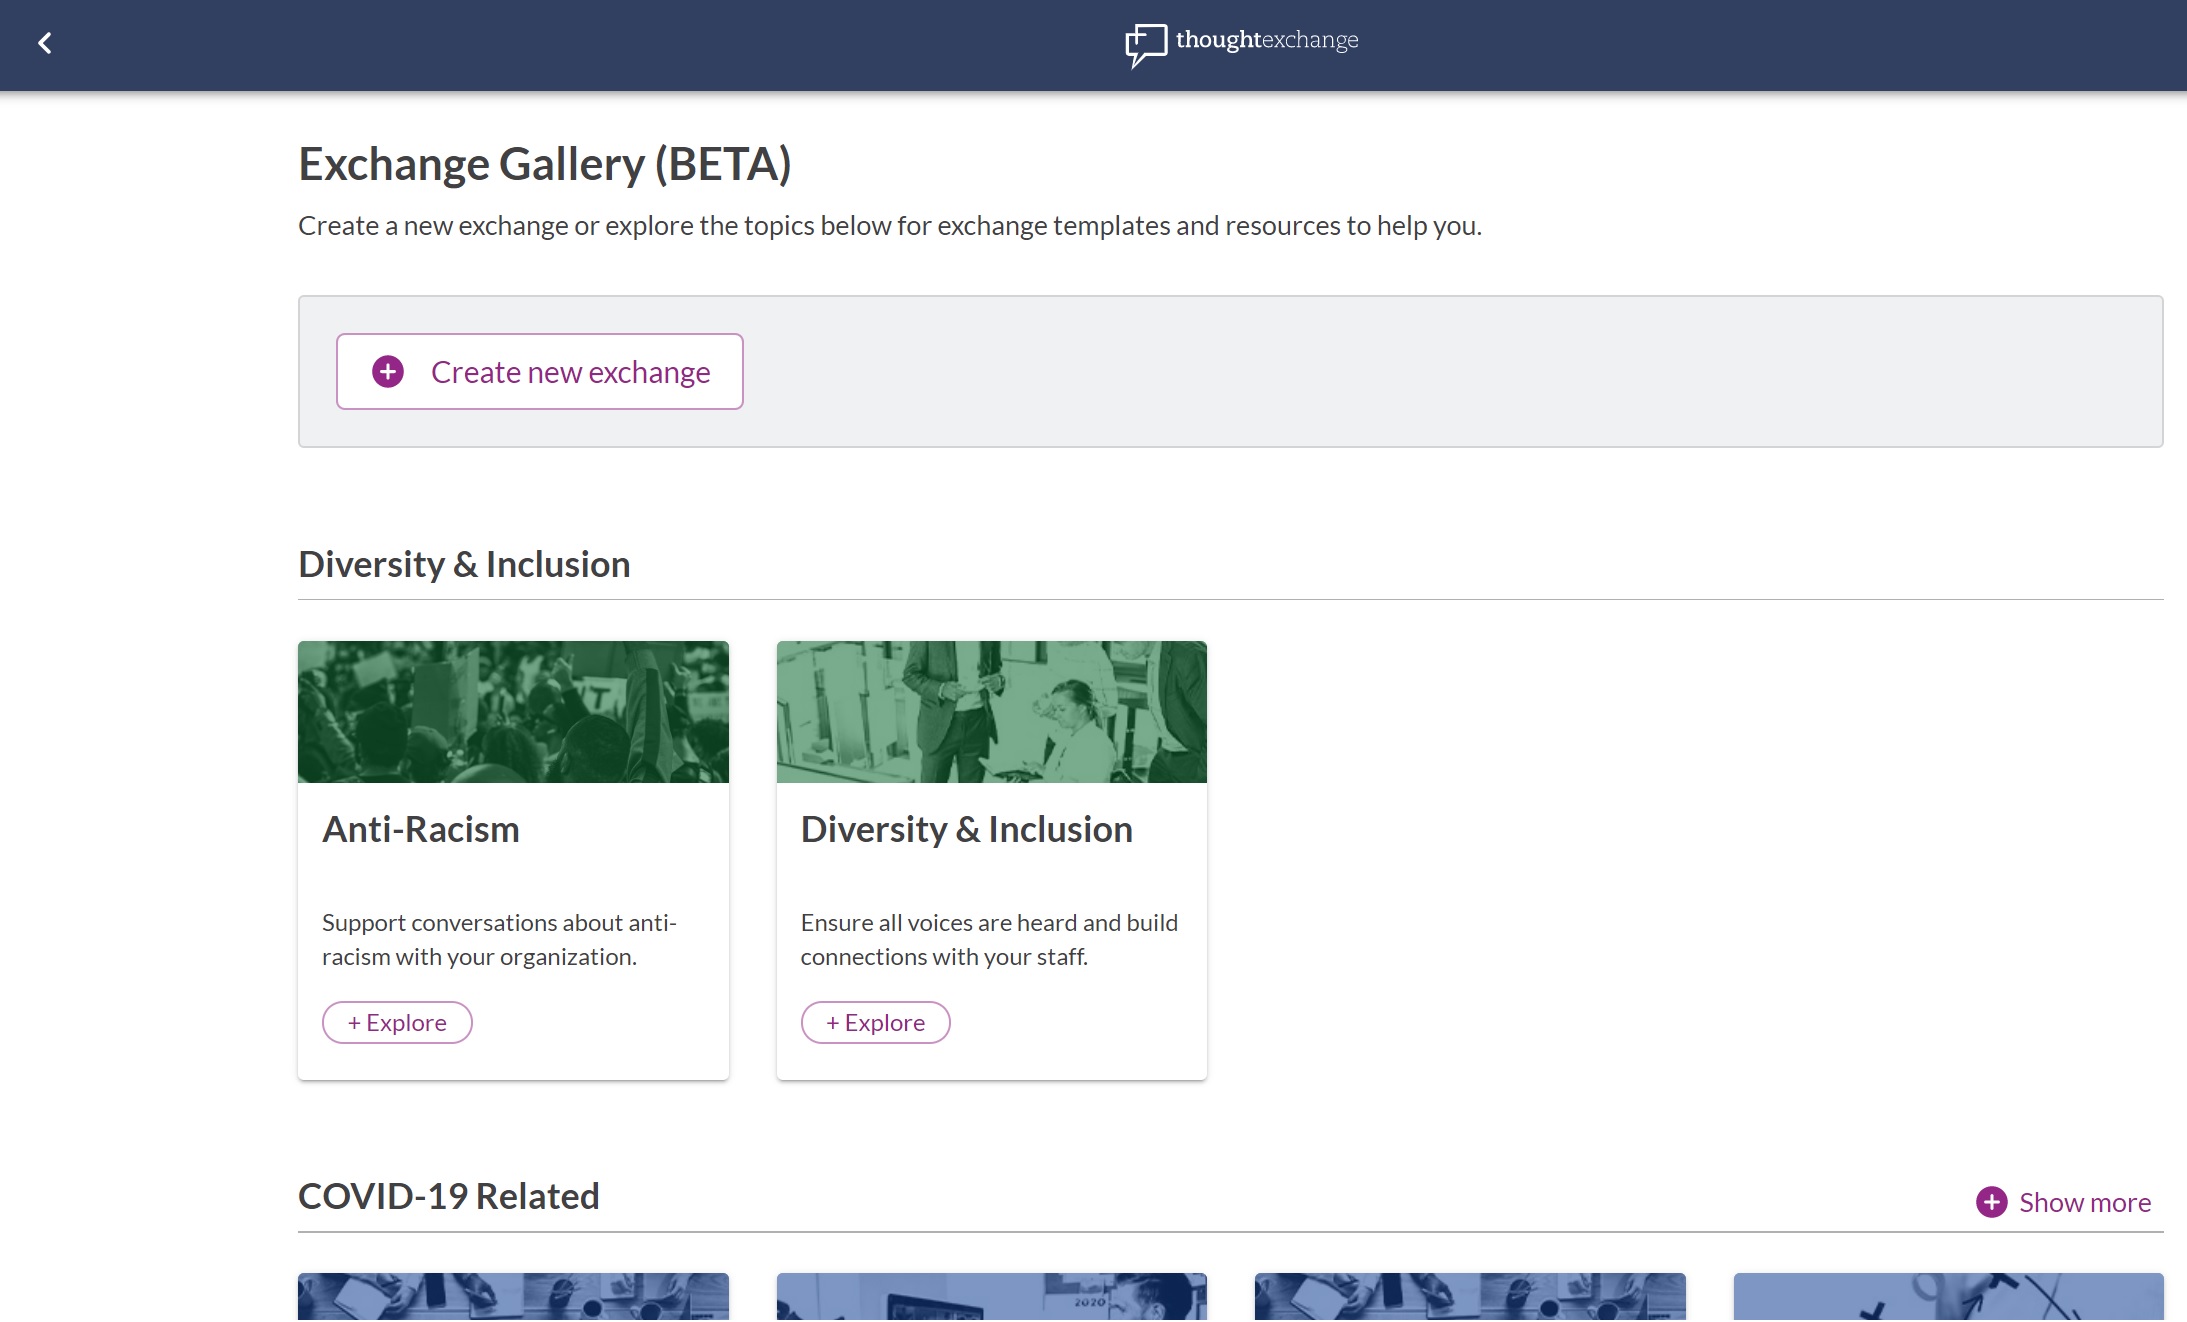Viewport: 2187px width, 1322px height.
Task: Click the 'Ensure all voices are heard' description
Action: (x=989, y=940)
